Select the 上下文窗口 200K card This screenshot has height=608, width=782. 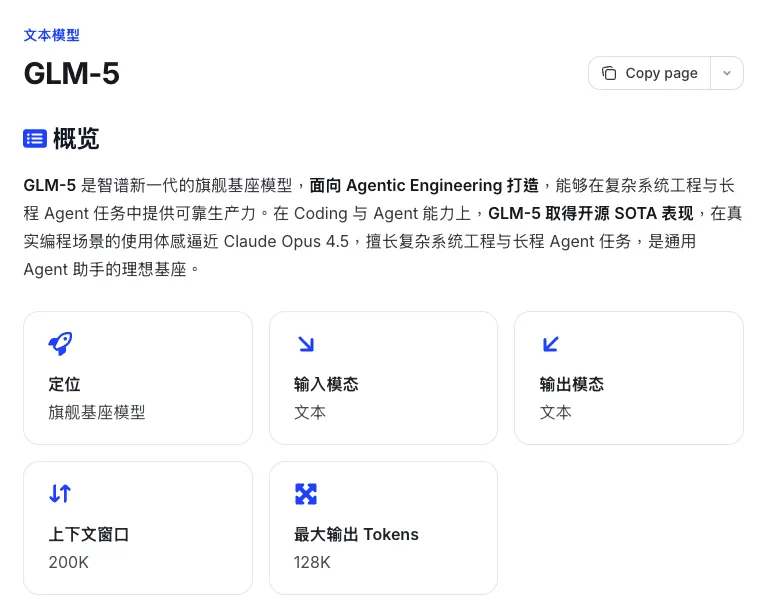138,528
